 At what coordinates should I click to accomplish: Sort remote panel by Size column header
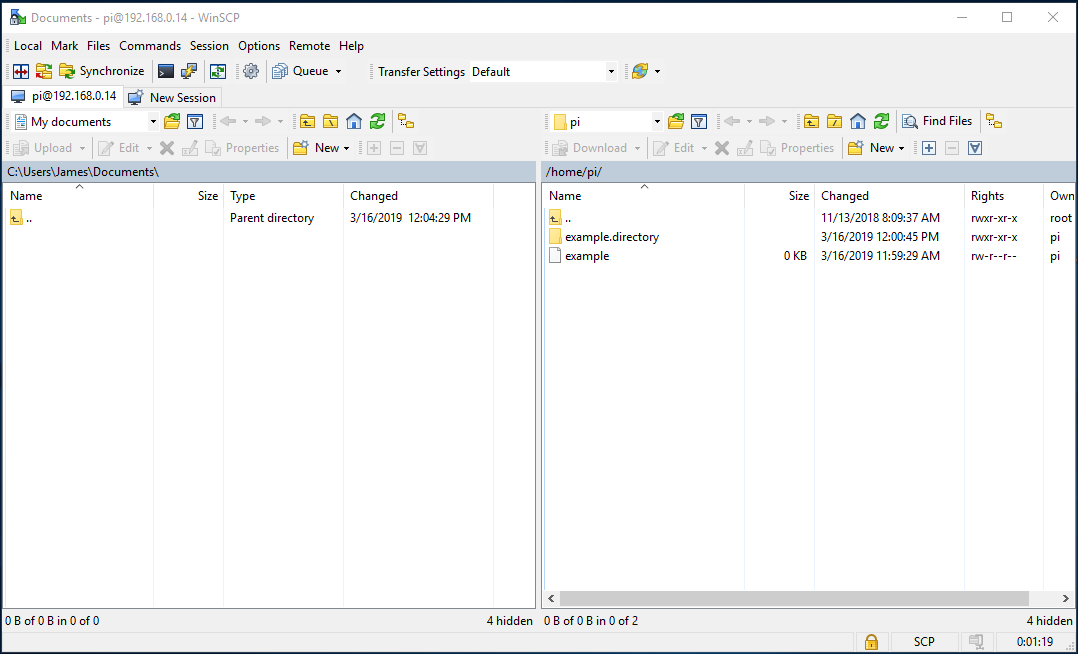click(780, 196)
